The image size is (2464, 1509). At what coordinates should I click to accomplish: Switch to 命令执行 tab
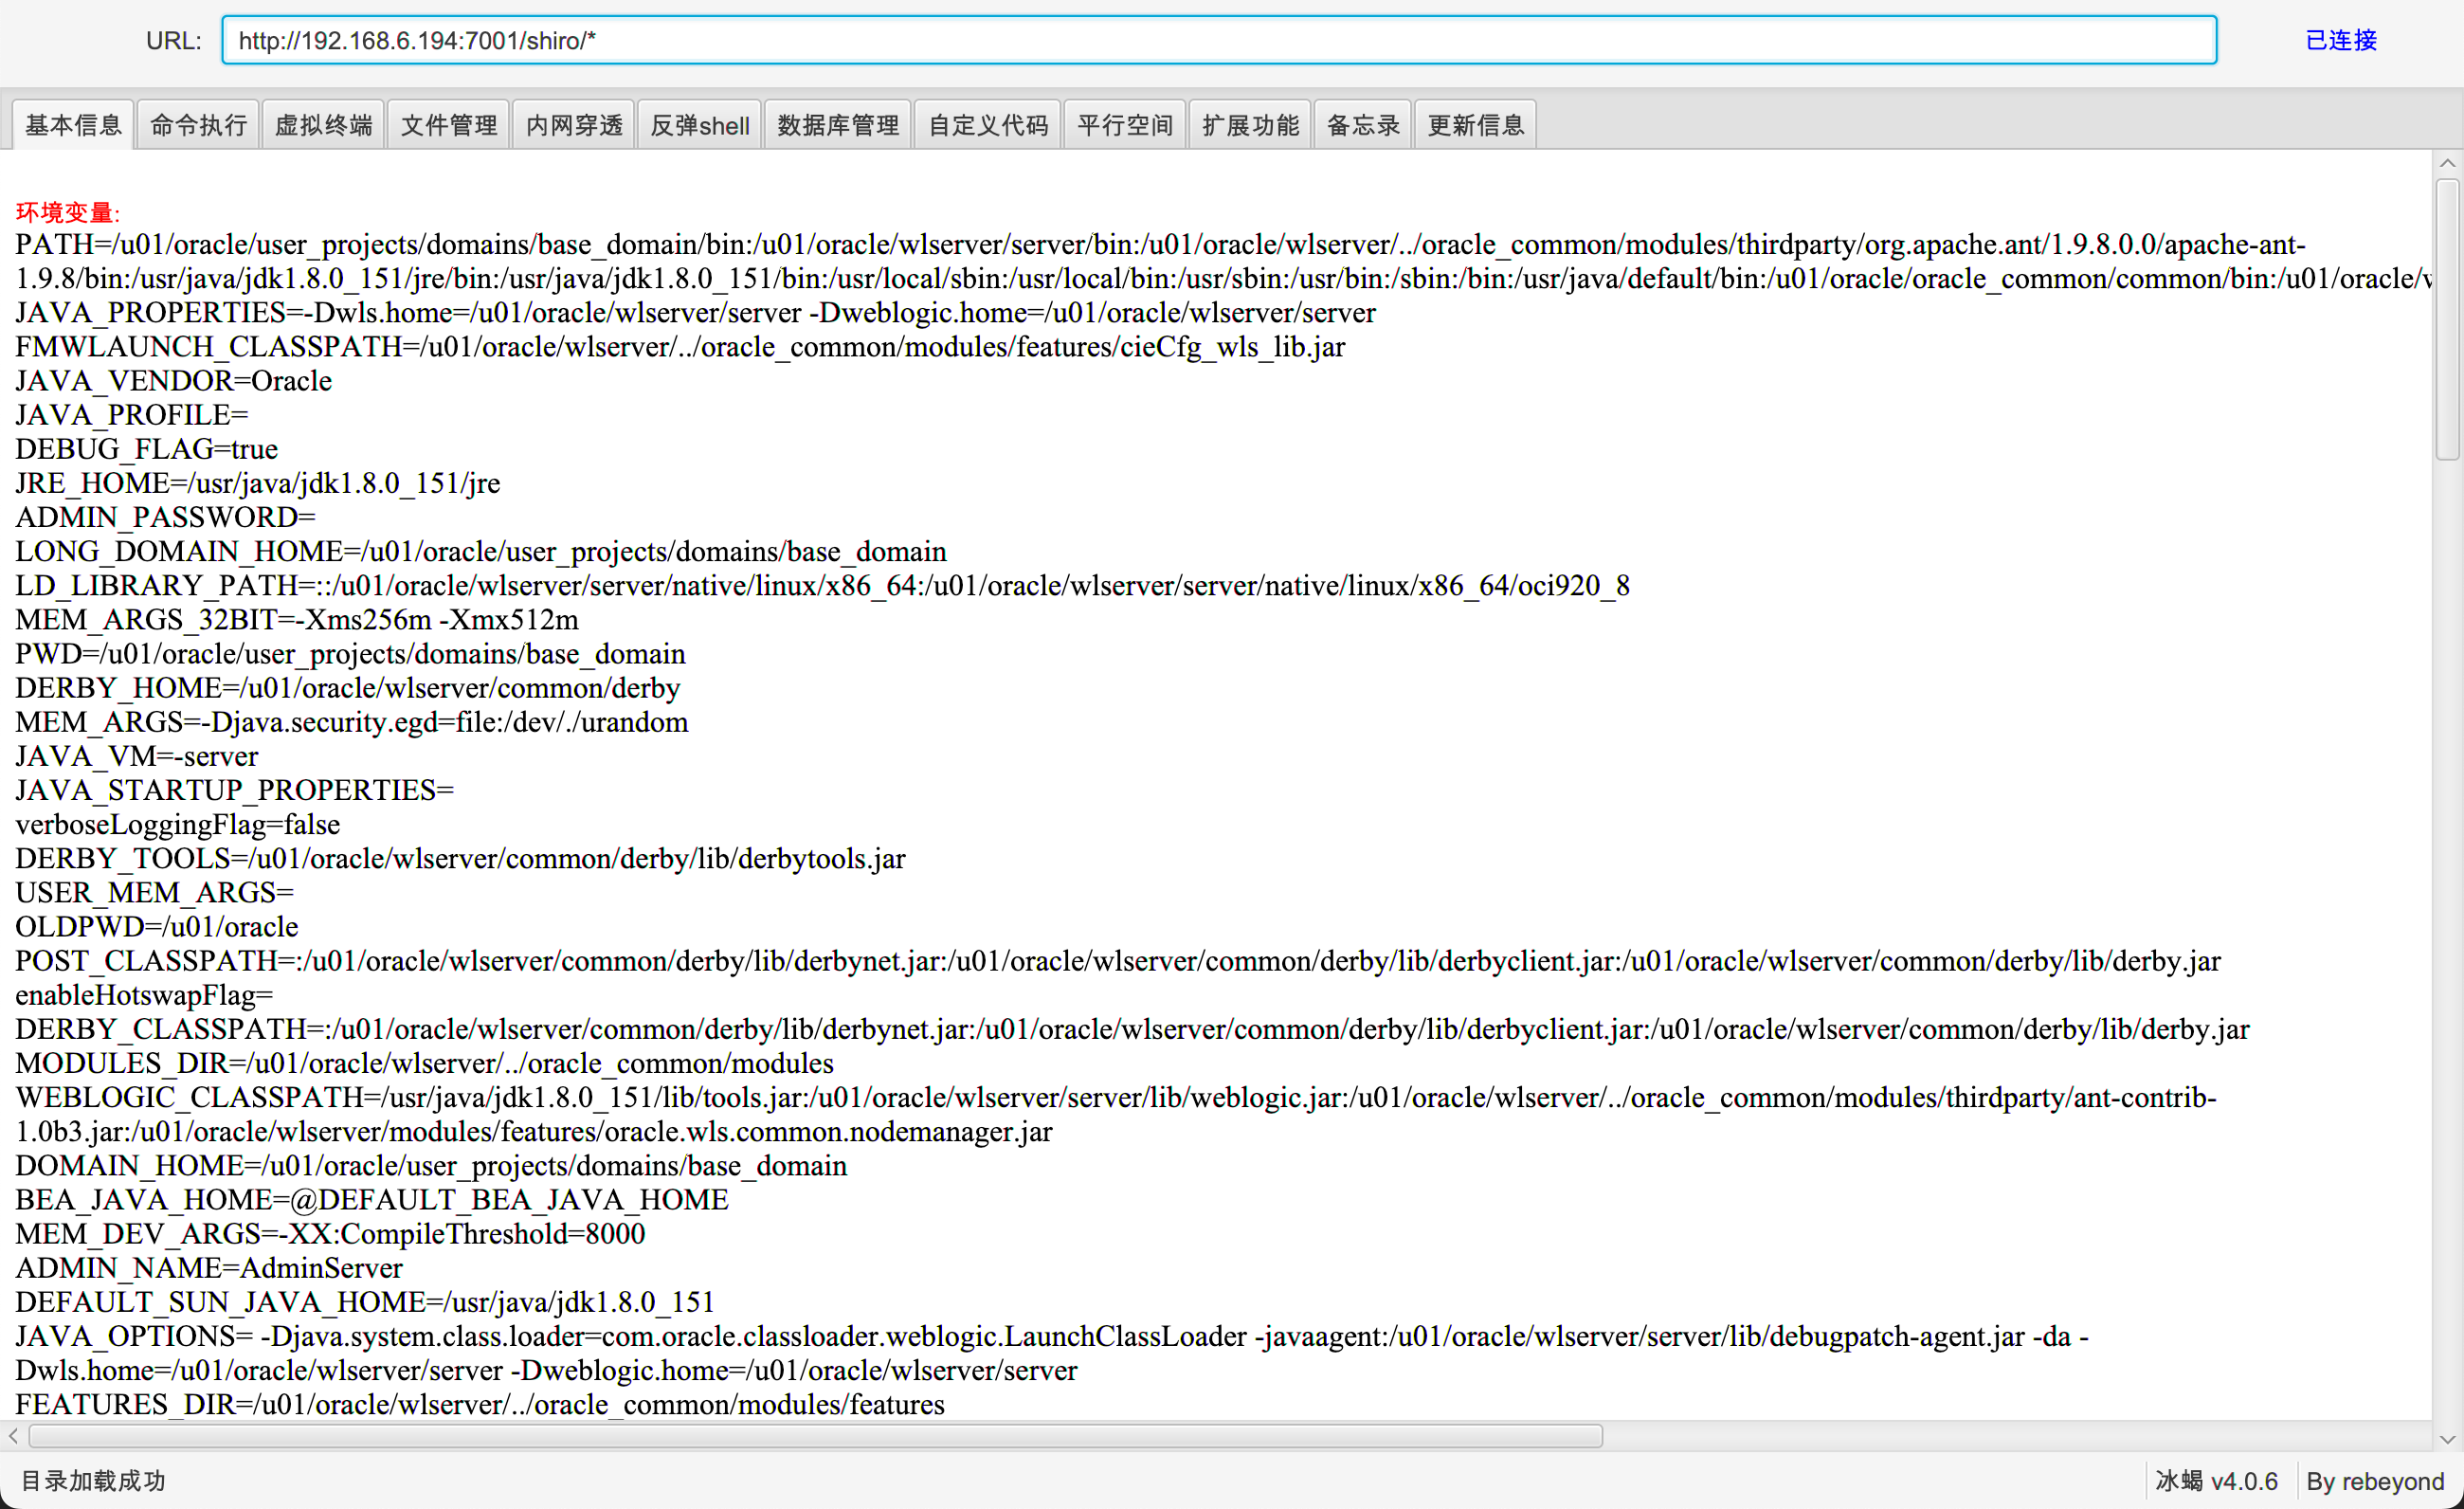click(x=198, y=125)
